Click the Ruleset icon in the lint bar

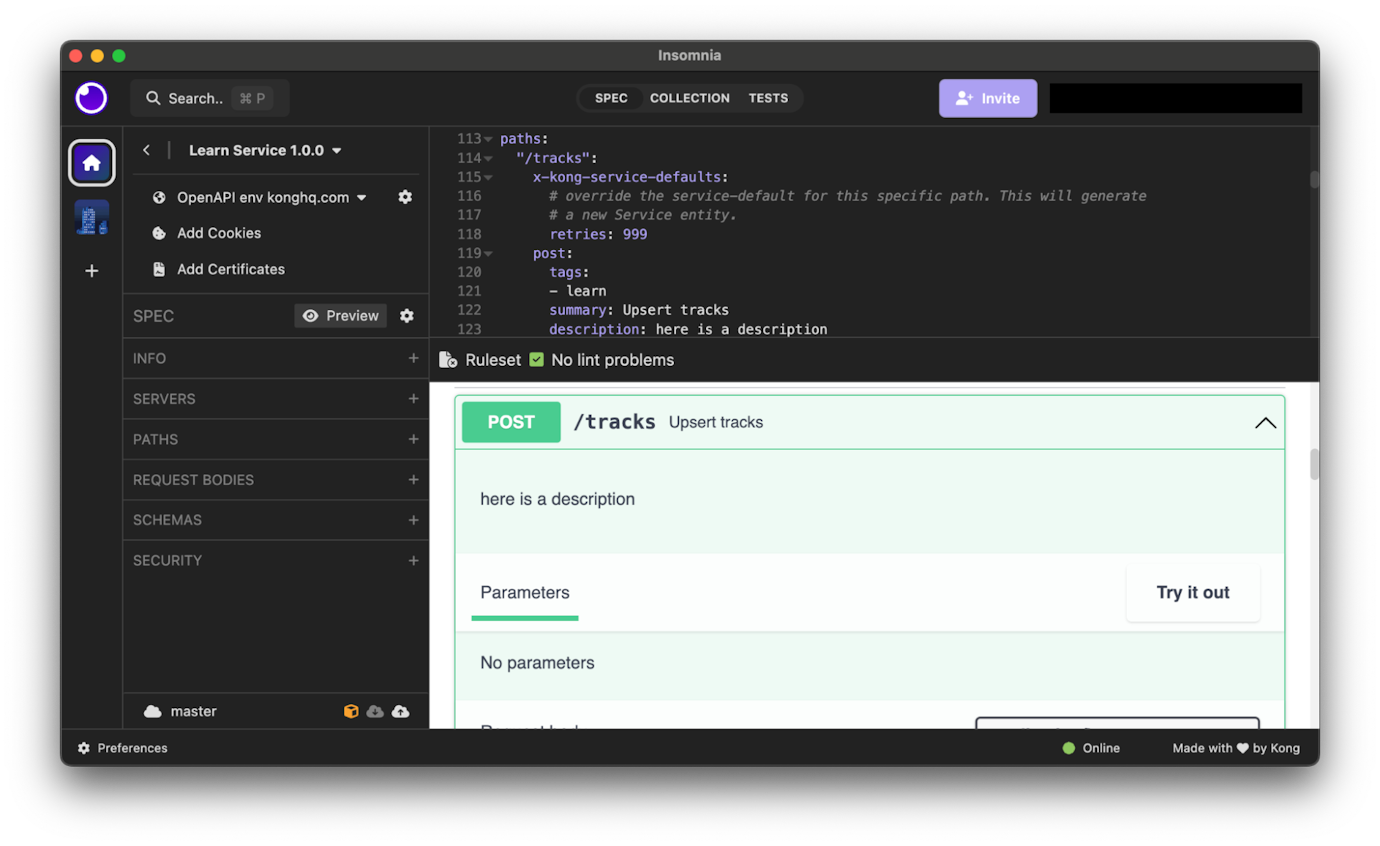click(x=450, y=360)
